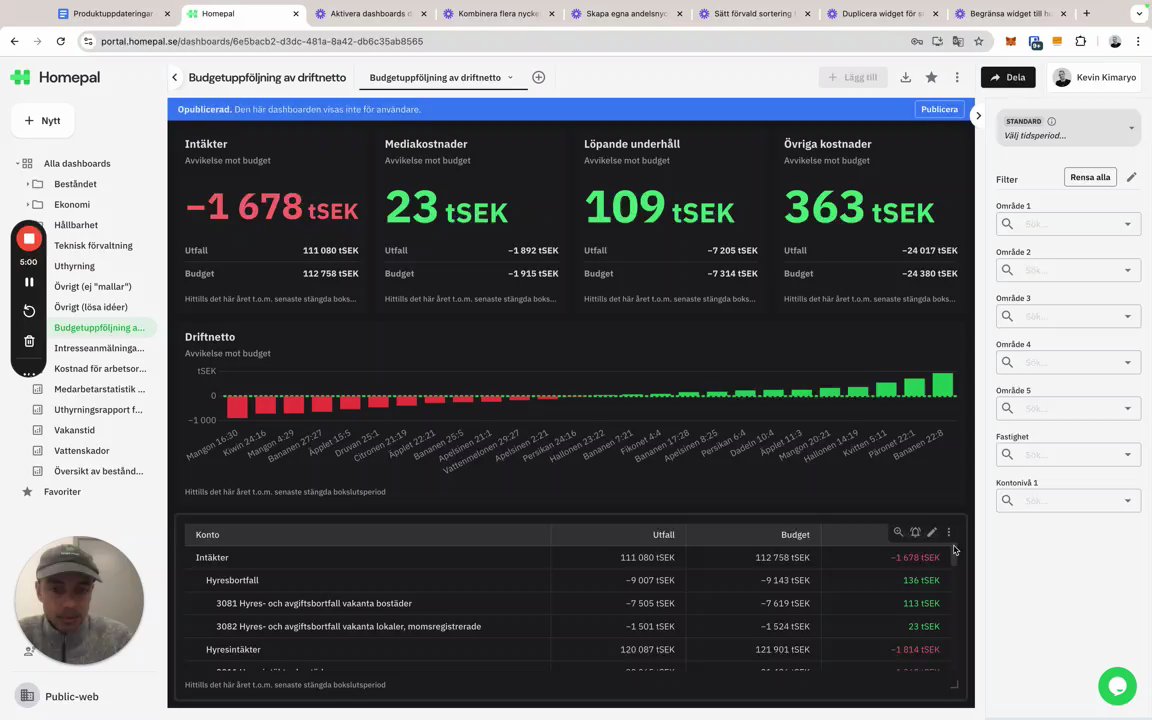The height and width of the screenshot is (720, 1152).
Task: Add a new dashboard tab with plus icon
Action: (x=539, y=77)
